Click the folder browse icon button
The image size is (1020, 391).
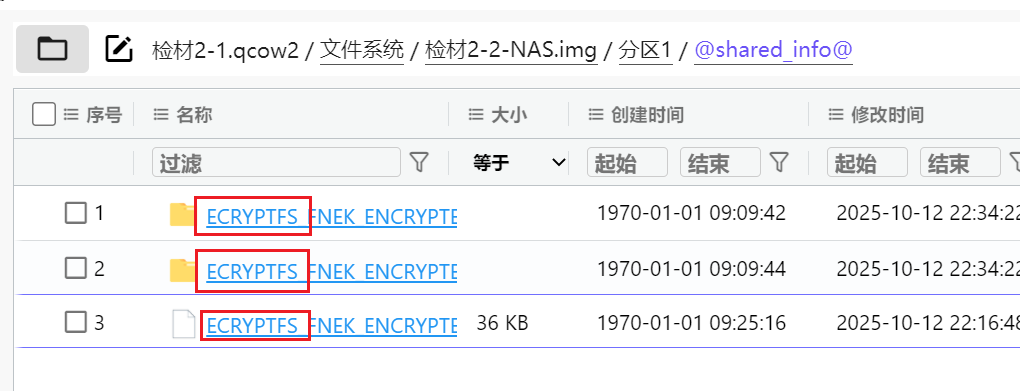click(52, 49)
